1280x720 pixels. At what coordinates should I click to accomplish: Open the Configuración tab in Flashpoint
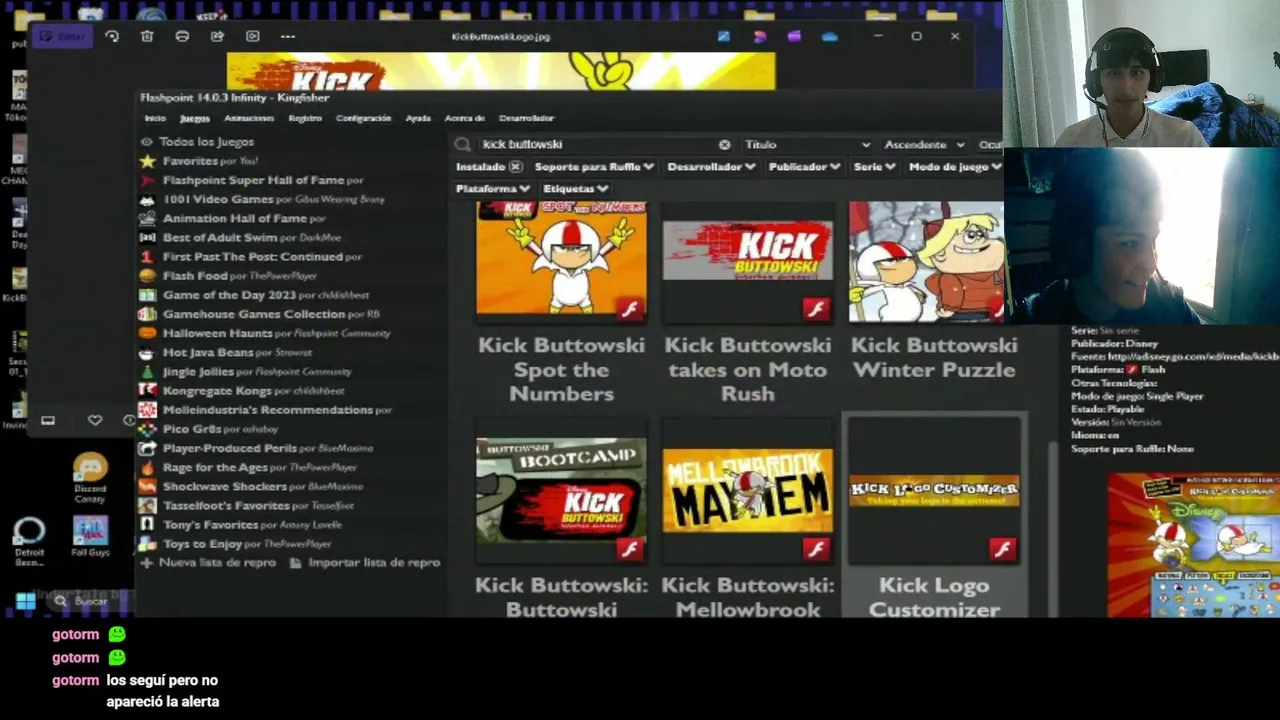coord(363,118)
